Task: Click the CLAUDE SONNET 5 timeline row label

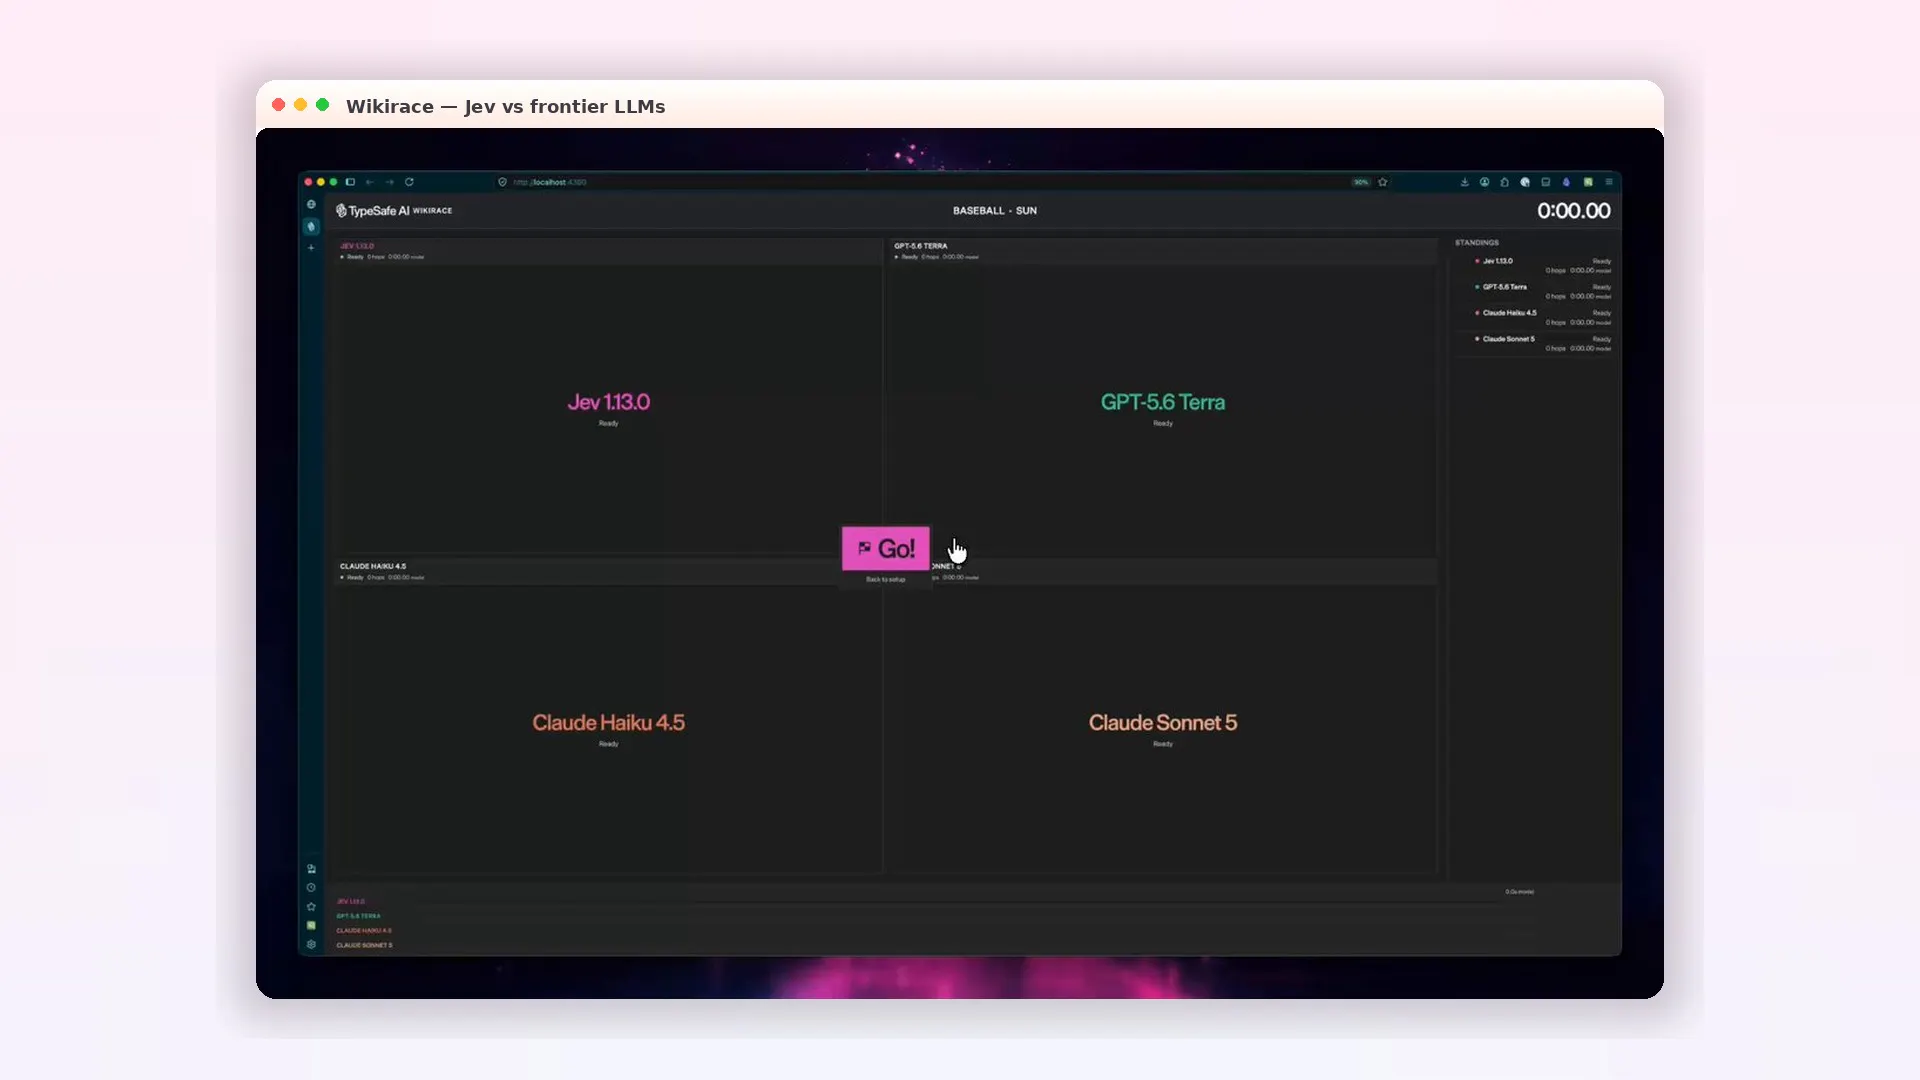Action: pos(364,945)
